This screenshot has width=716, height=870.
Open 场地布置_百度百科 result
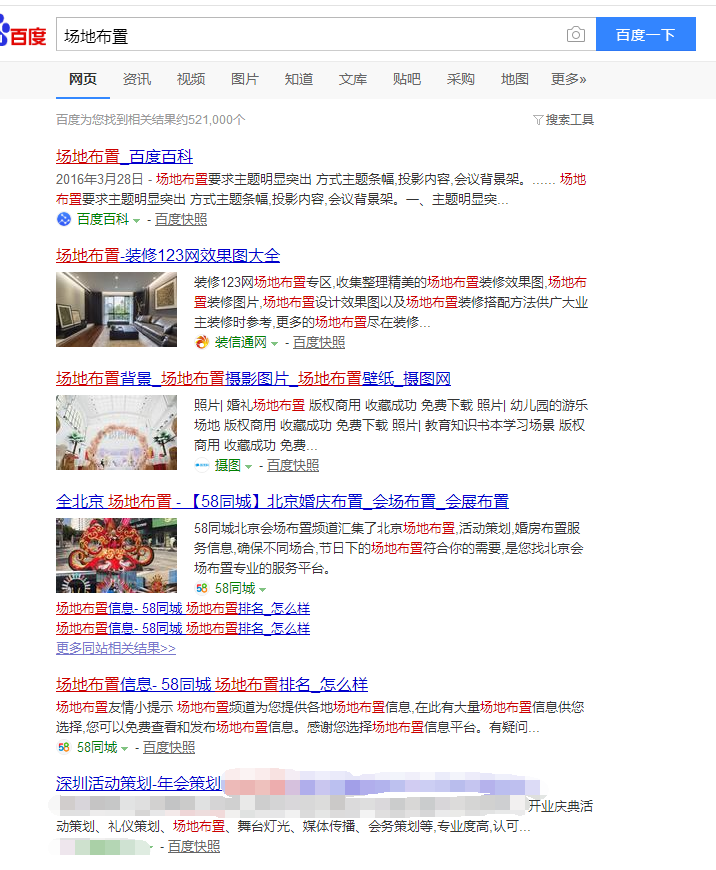(124, 156)
